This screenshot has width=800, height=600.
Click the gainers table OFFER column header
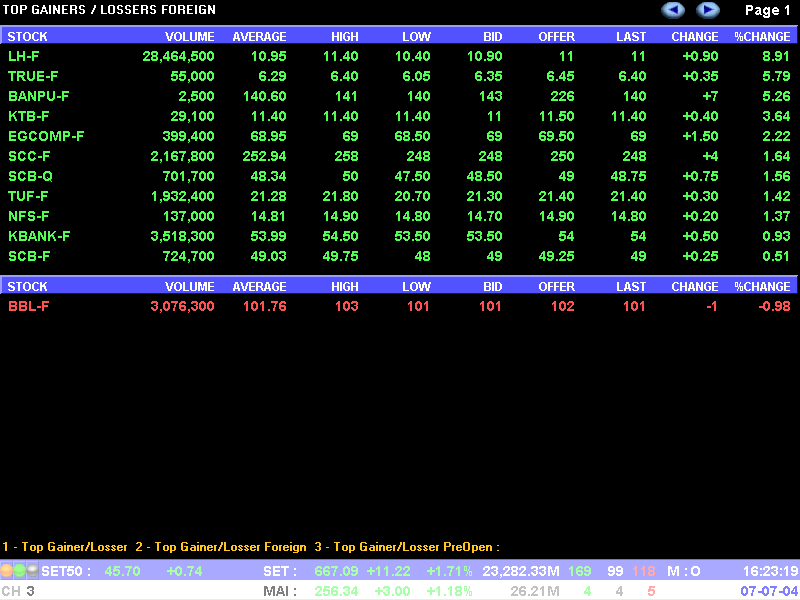pyautogui.click(x=557, y=37)
